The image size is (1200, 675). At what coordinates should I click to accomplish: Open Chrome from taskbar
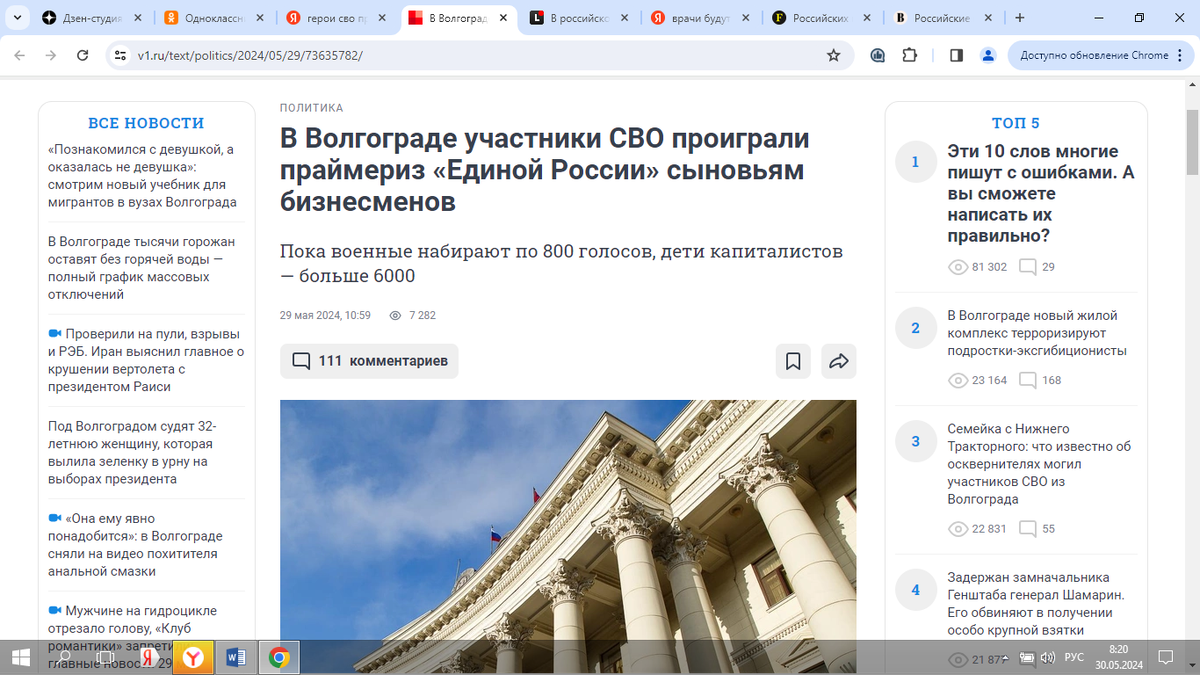click(x=279, y=657)
